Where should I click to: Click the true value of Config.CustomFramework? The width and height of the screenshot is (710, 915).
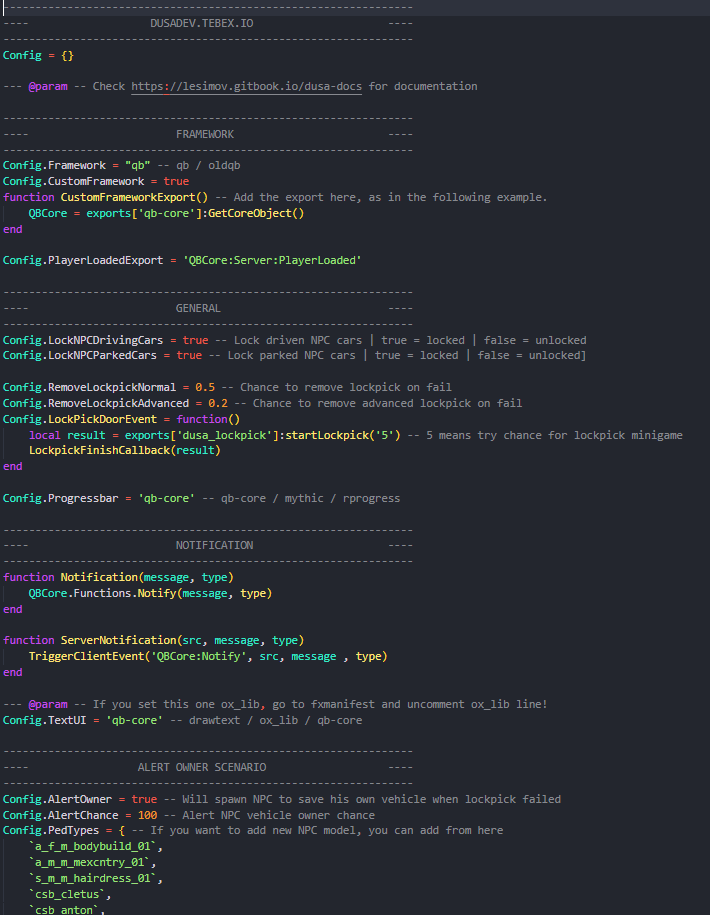pos(175,181)
